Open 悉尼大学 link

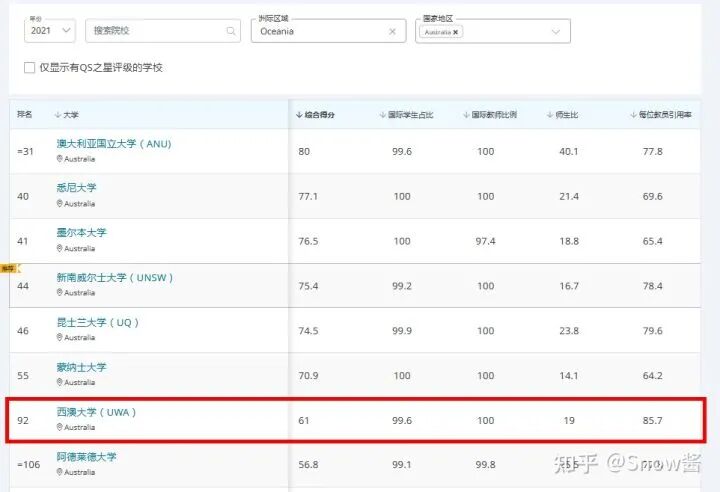click(x=76, y=187)
